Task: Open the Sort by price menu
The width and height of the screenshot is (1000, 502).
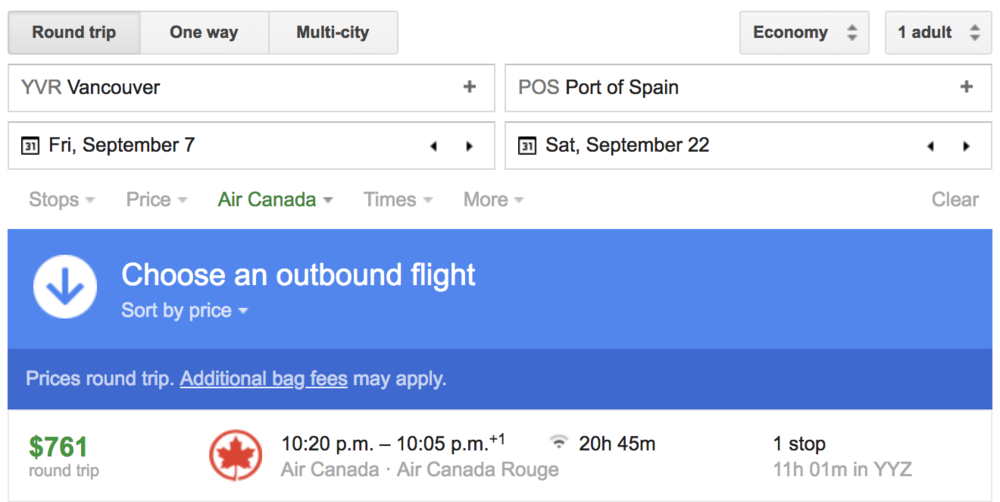Action: tap(185, 310)
